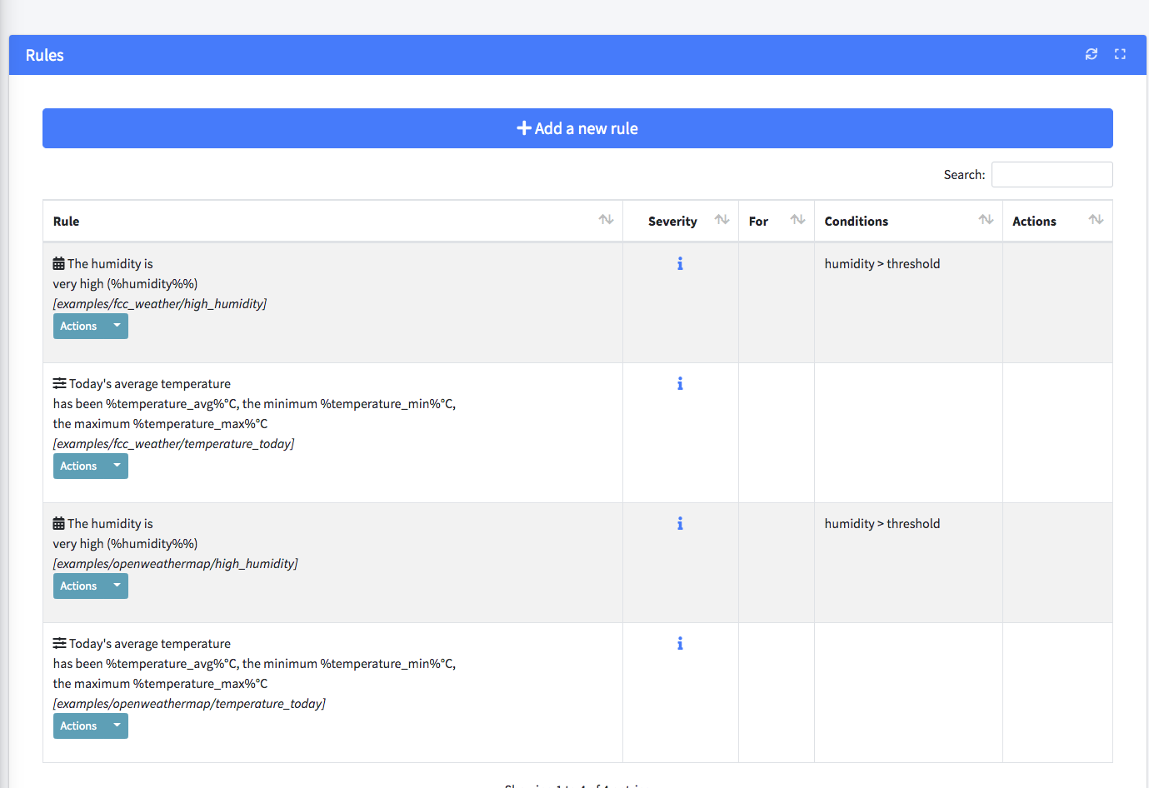
Task: Open Actions dropdown for fcc_weather high_humidity rule
Action: pos(90,325)
